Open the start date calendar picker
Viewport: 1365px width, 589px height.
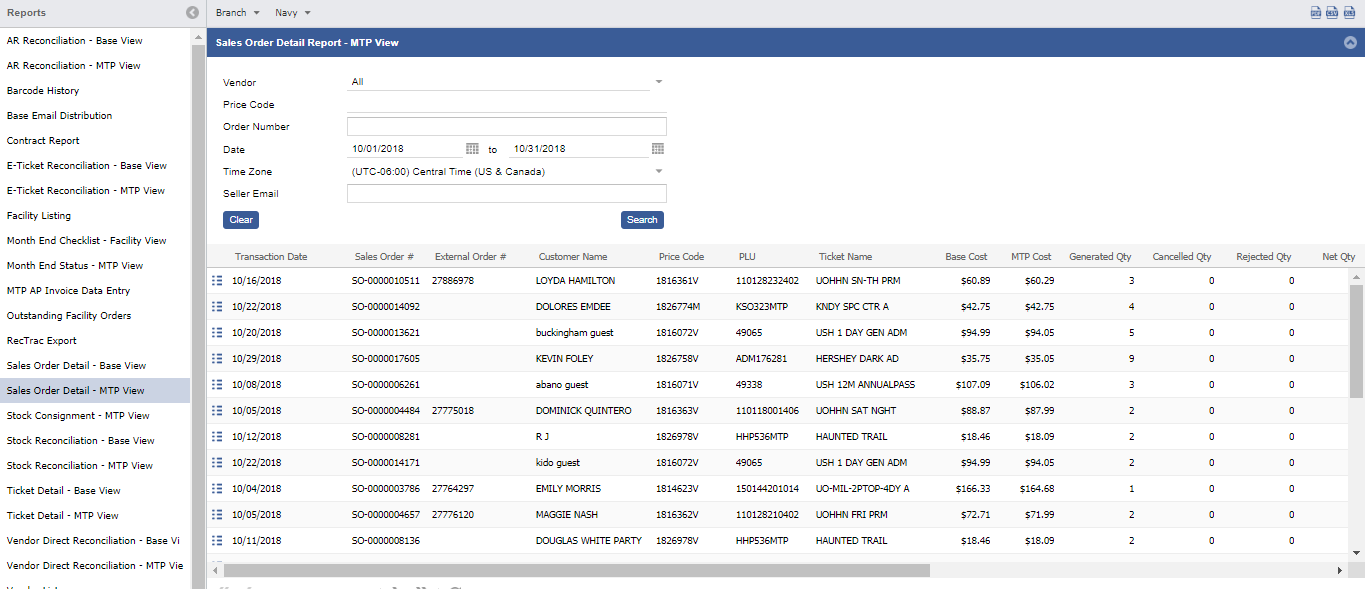click(472, 149)
